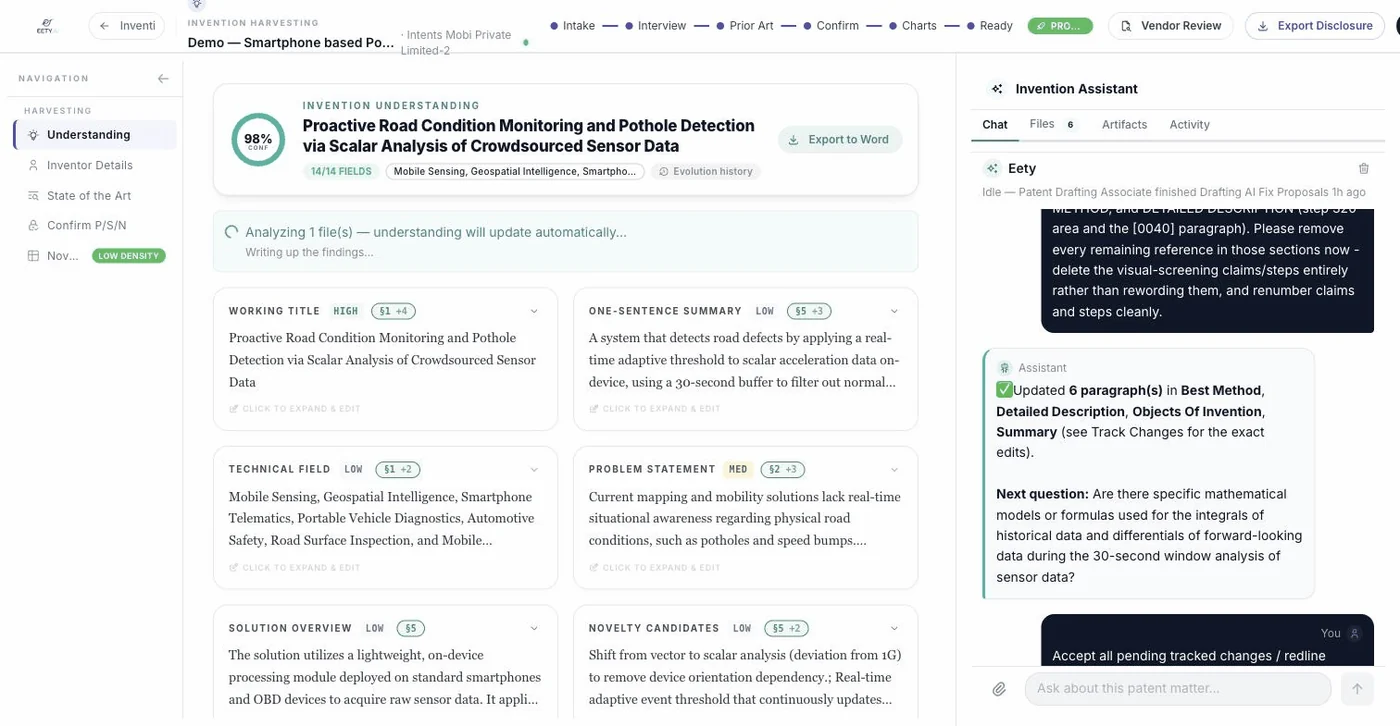Attach a file with the paperclip icon
1400x726 pixels.
[x=999, y=689]
